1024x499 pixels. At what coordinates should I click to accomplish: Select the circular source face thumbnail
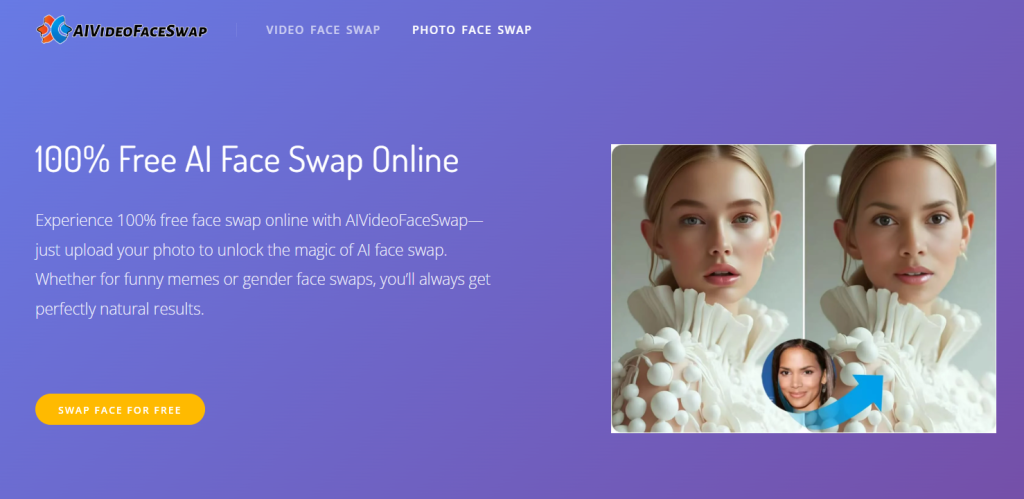coord(797,377)
